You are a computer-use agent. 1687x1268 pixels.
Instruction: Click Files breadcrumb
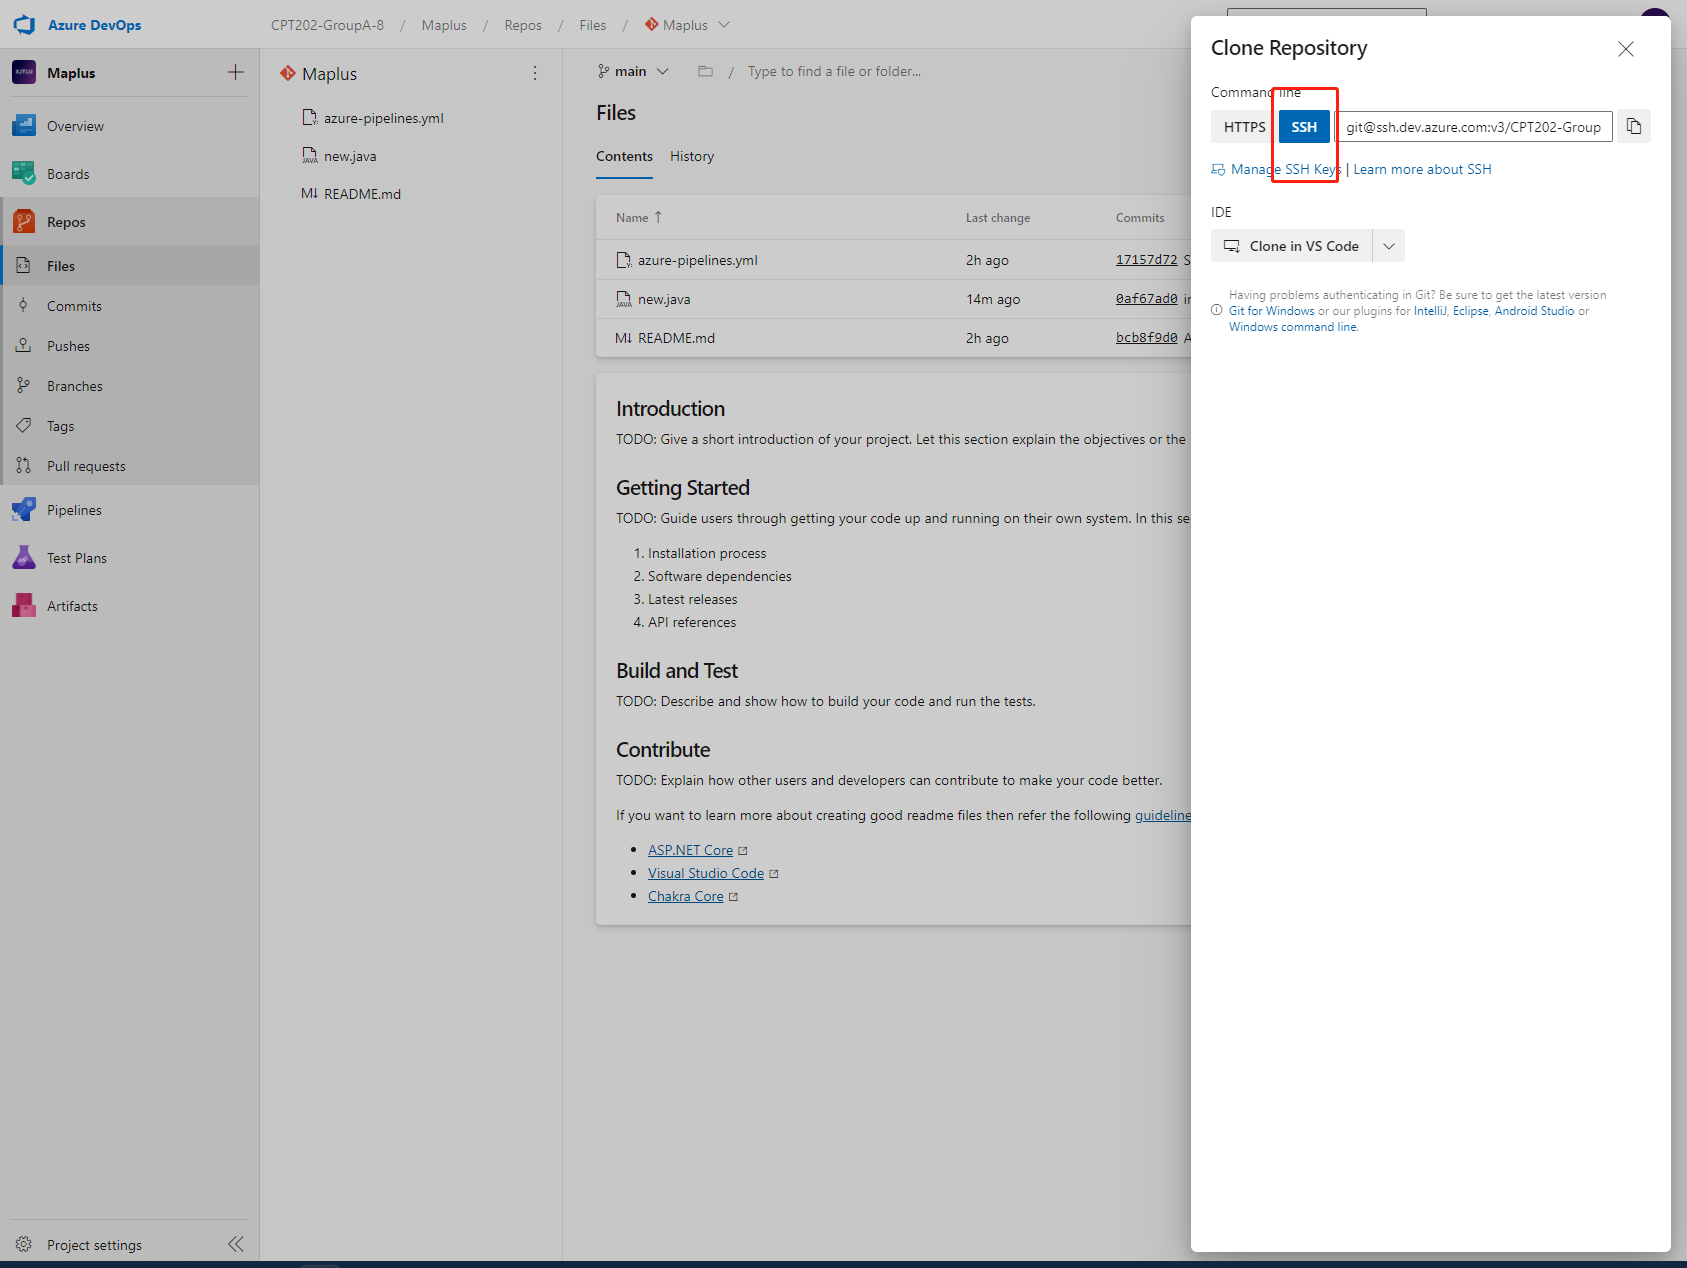pos(593,25)
